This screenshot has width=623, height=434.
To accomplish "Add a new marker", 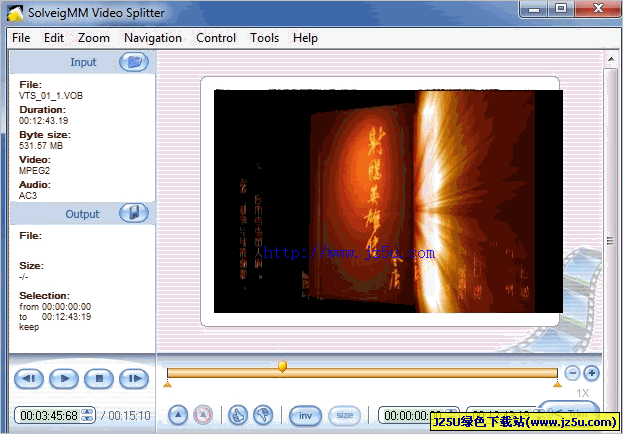I will [x=178, y=415].
